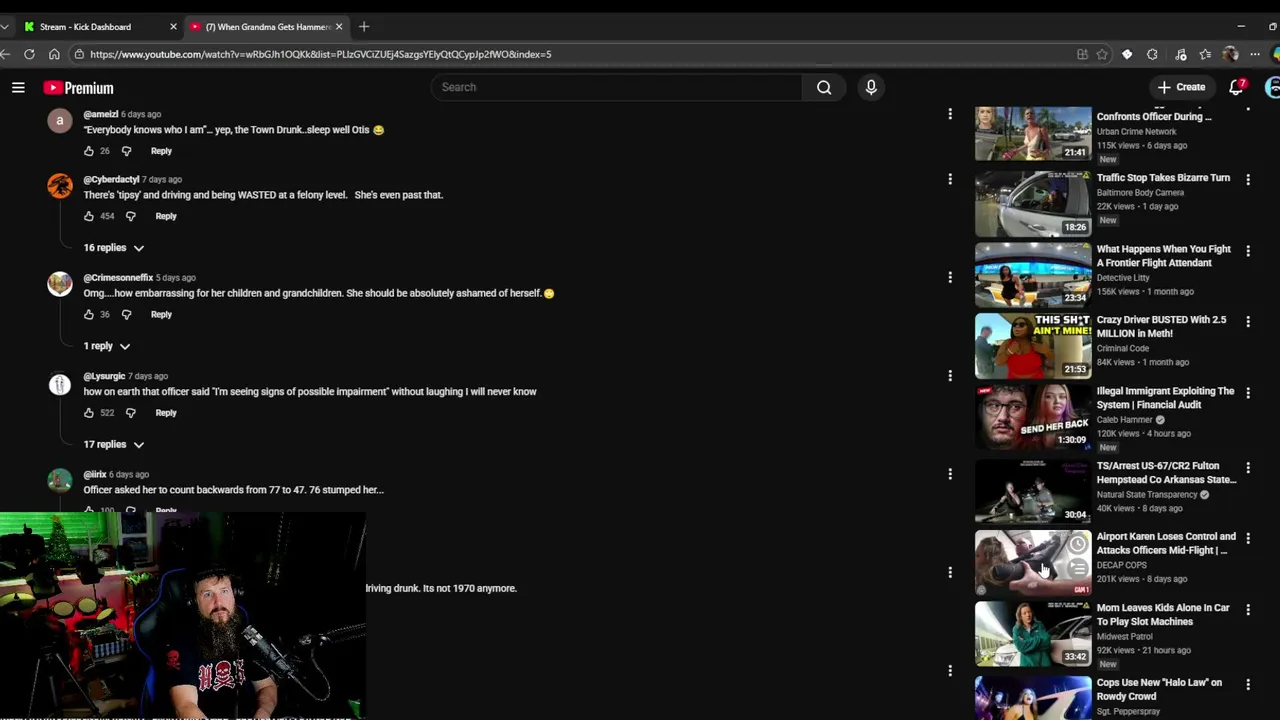
Task: Open @Crimesonneflix profile avatar
Action: 60,284
